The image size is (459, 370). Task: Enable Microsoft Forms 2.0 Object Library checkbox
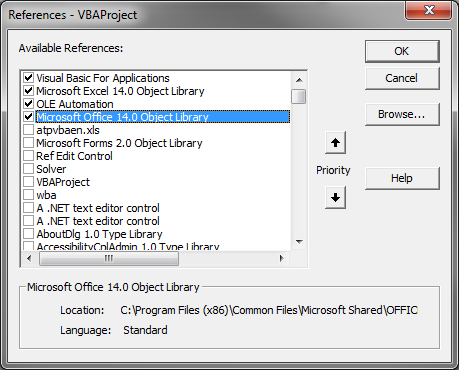click(x=28, y=143)
